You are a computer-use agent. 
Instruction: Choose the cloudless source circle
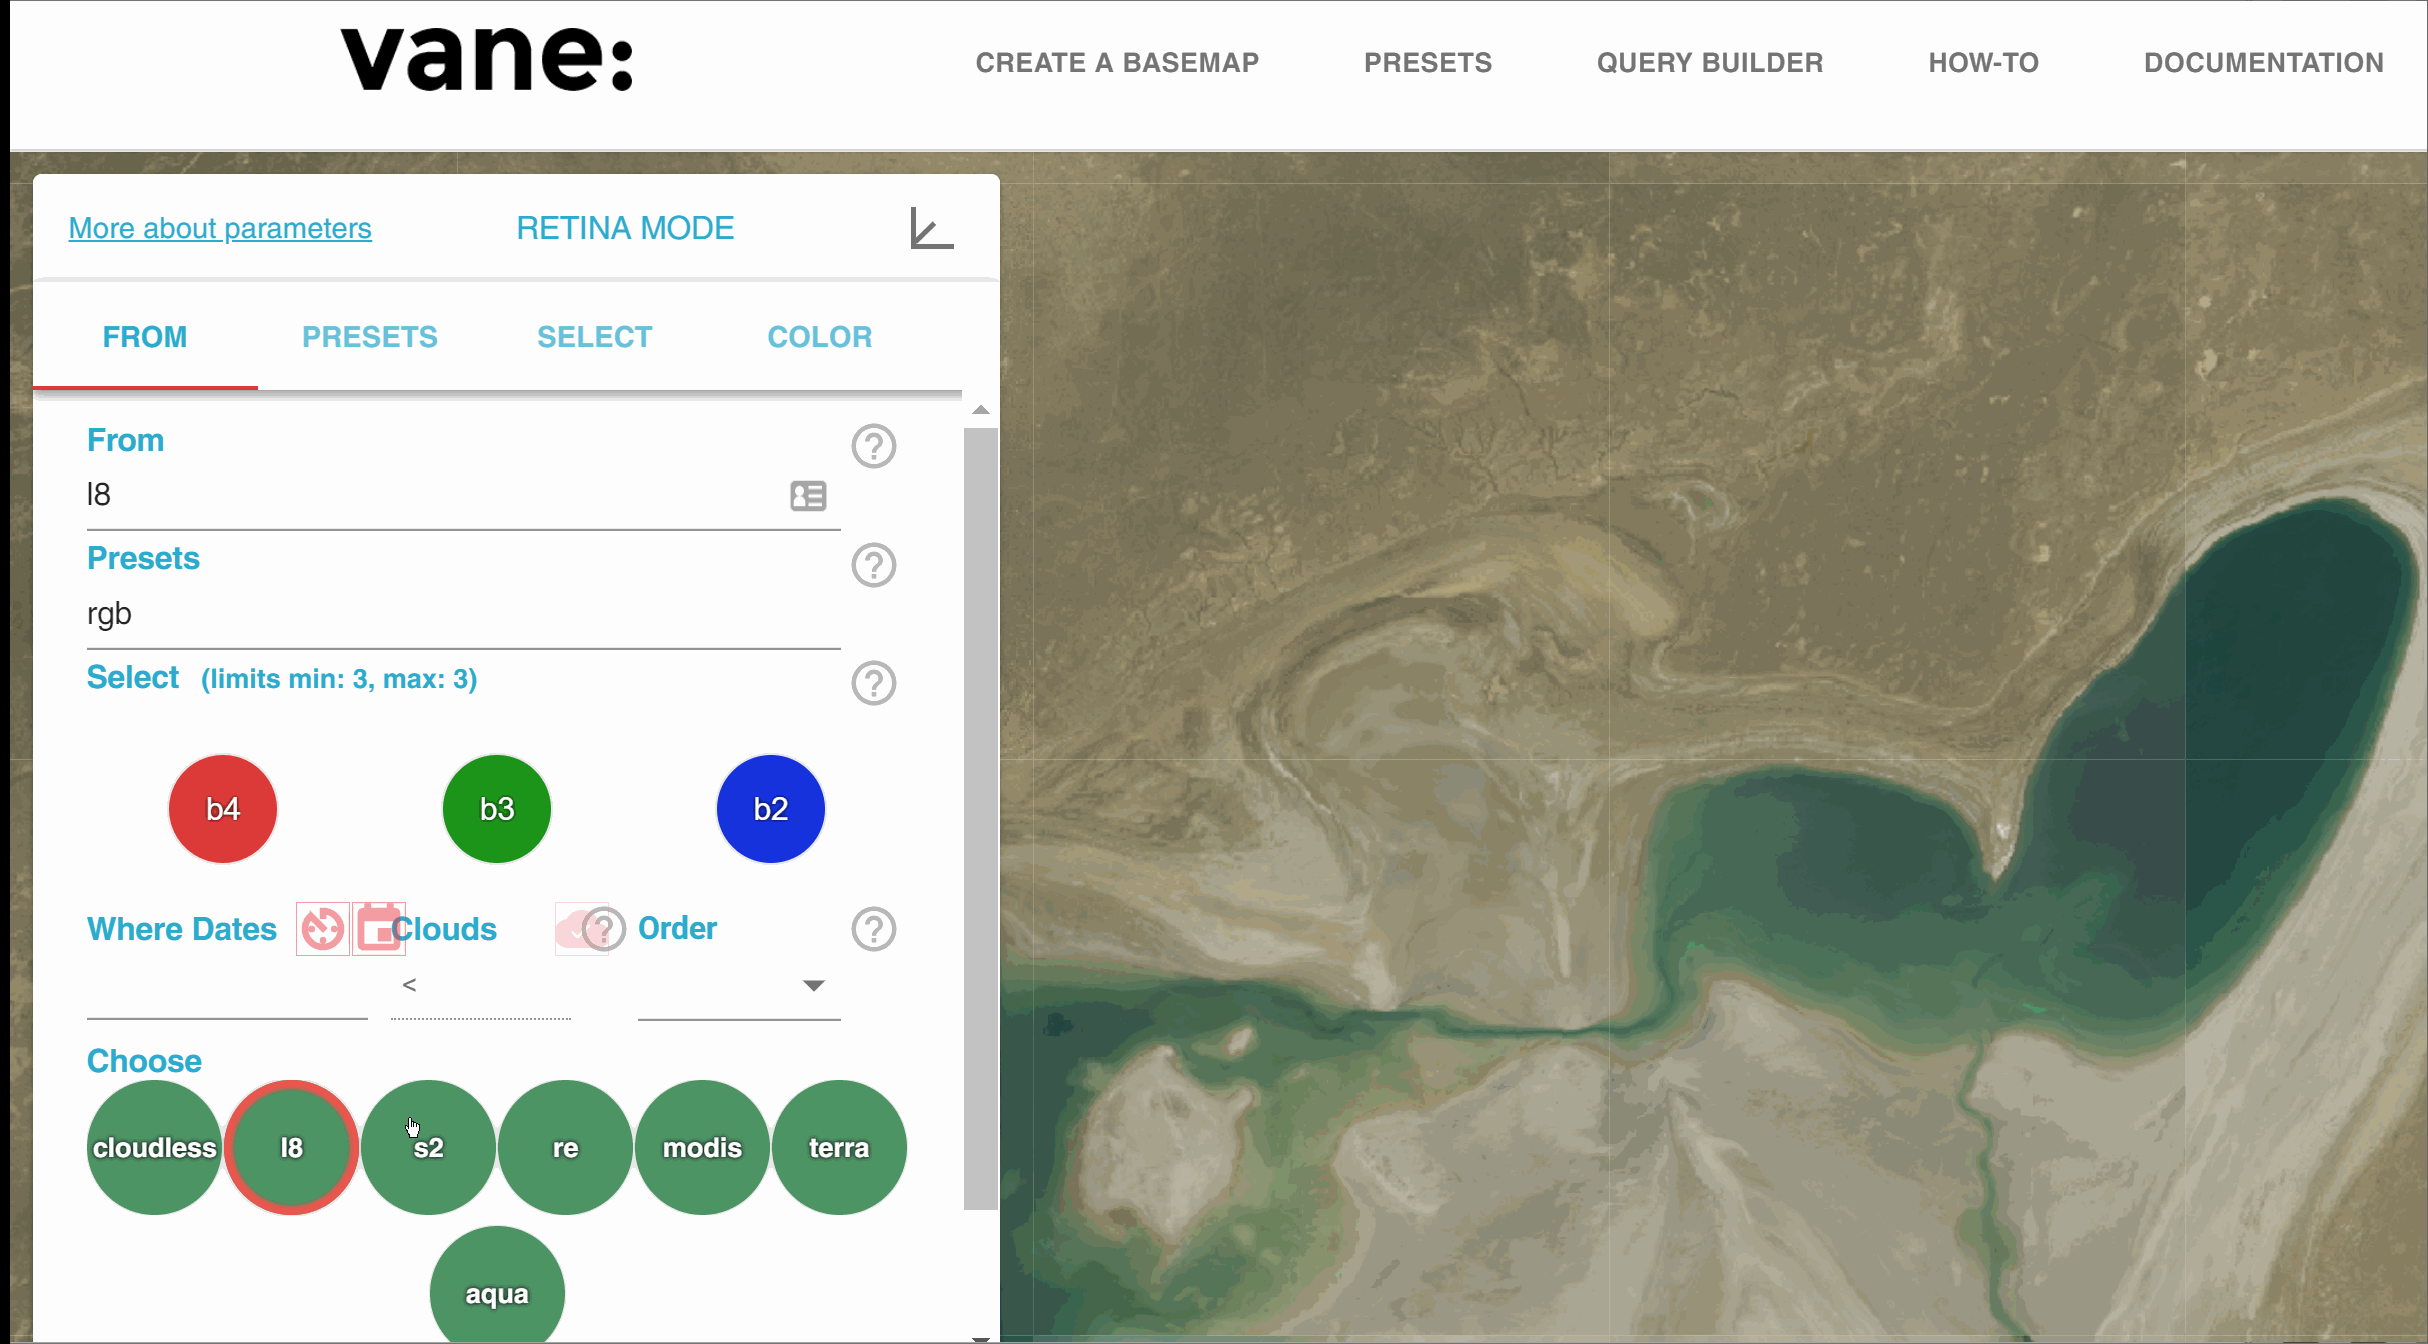[154, 1147]
